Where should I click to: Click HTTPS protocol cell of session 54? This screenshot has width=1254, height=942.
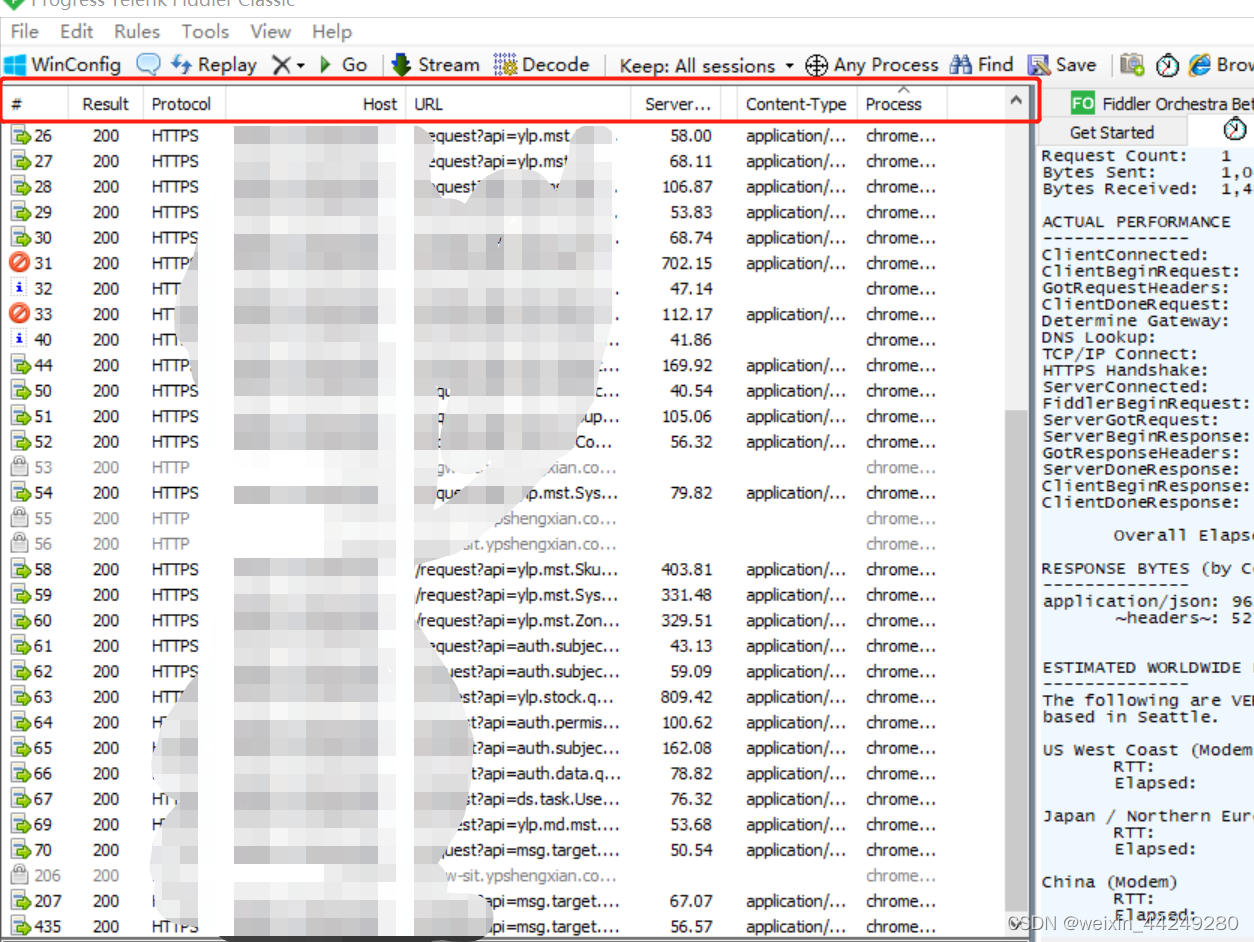coord(175,493)
